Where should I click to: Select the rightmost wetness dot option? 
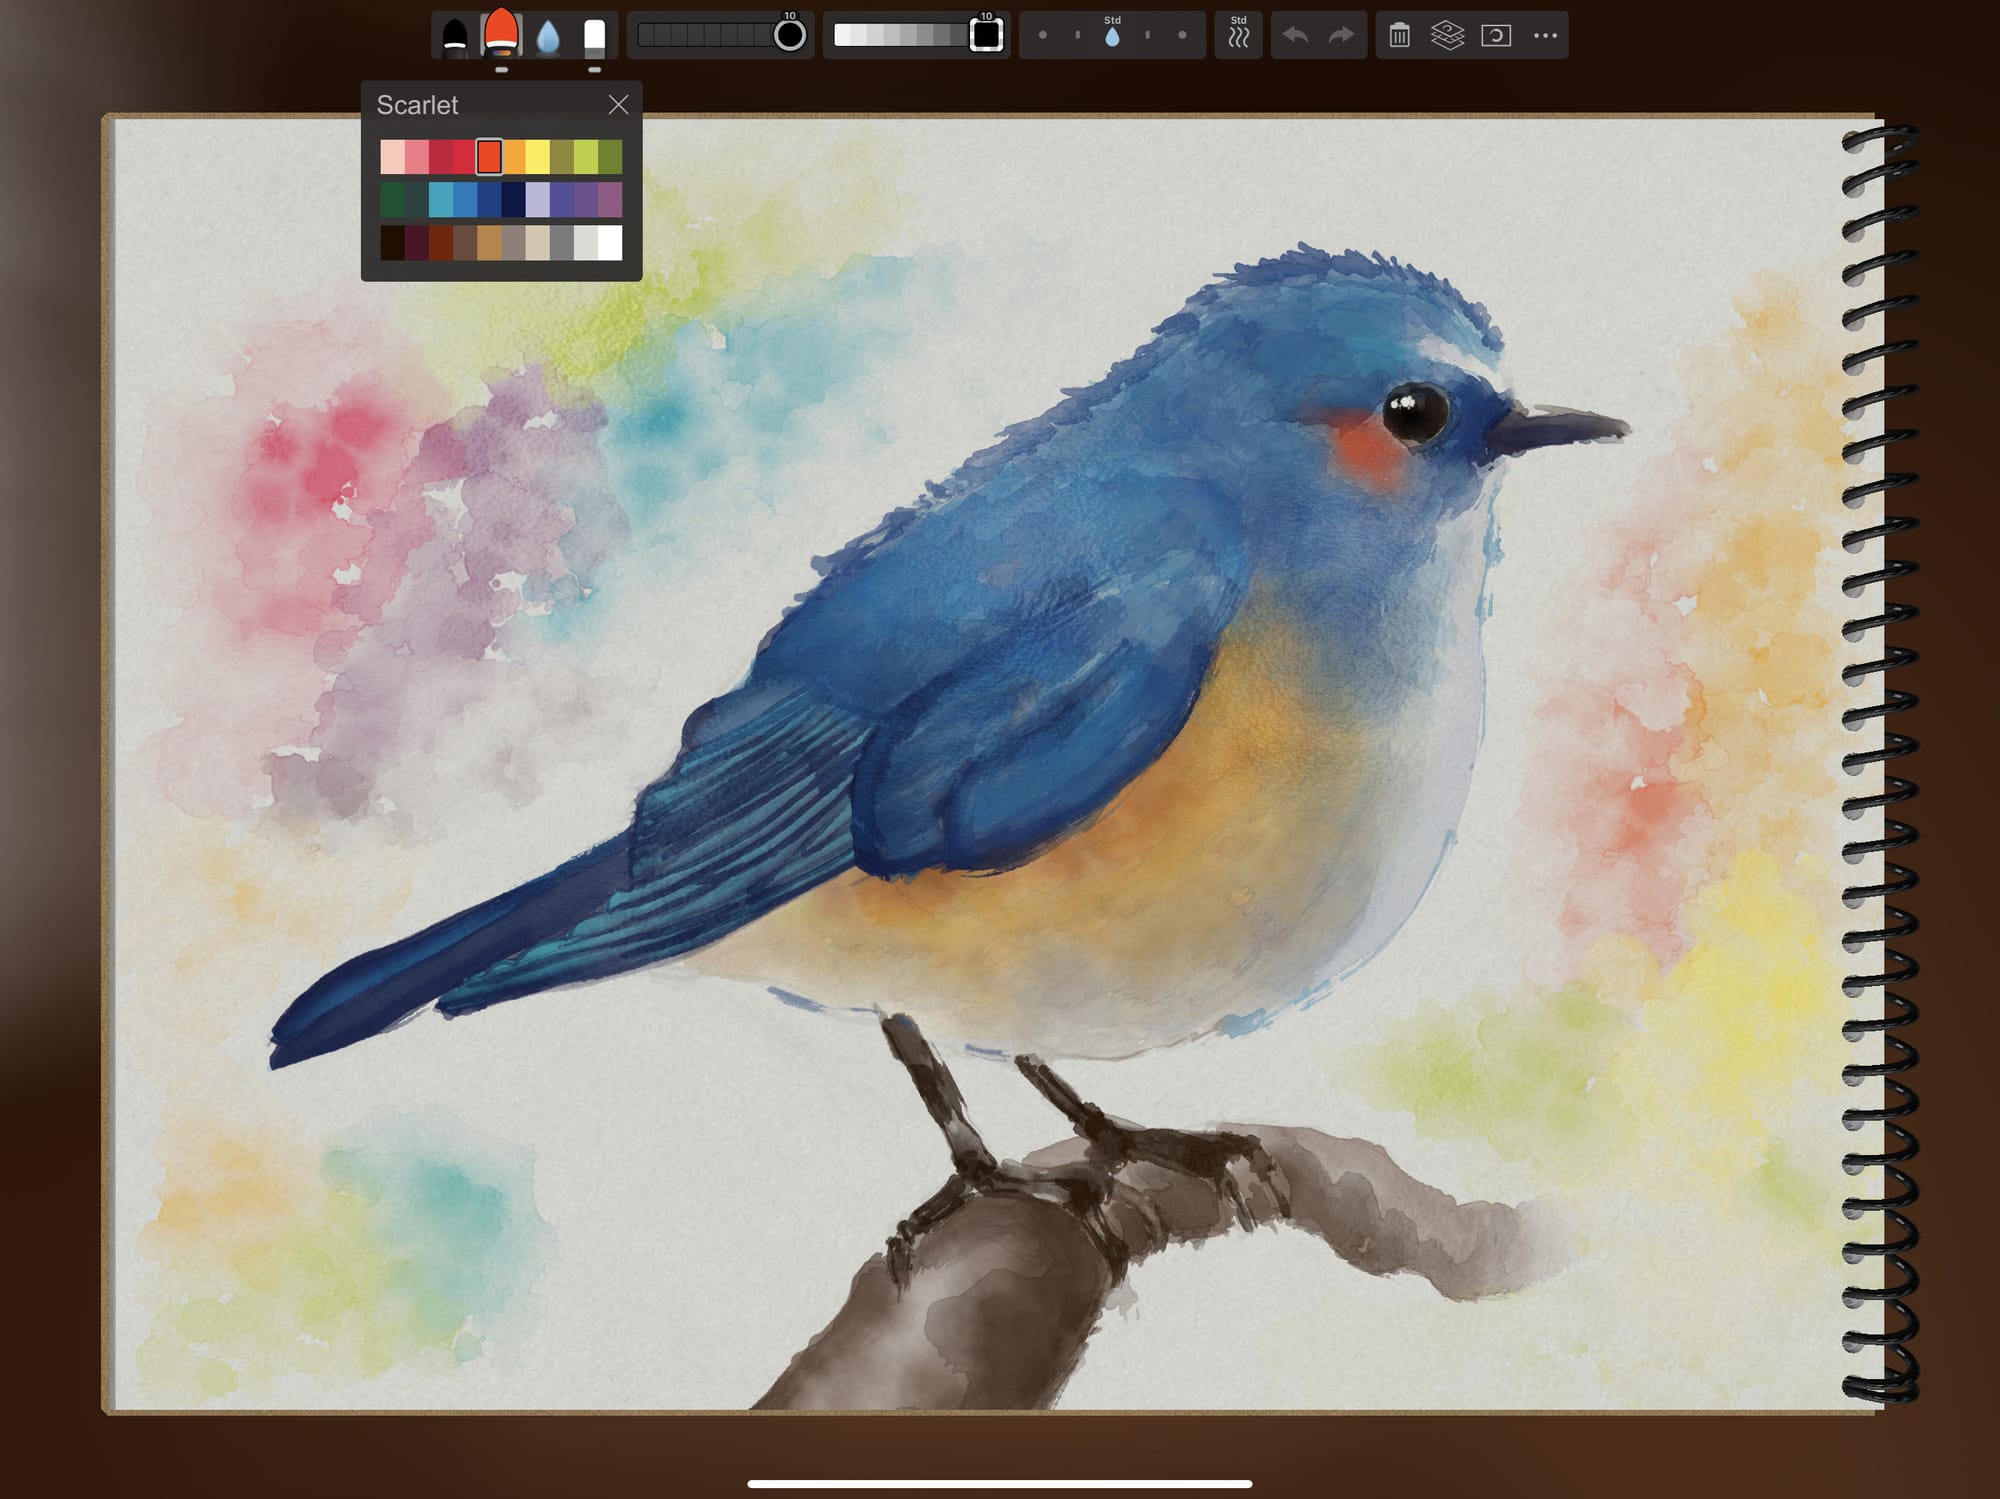click(1182, 36)
